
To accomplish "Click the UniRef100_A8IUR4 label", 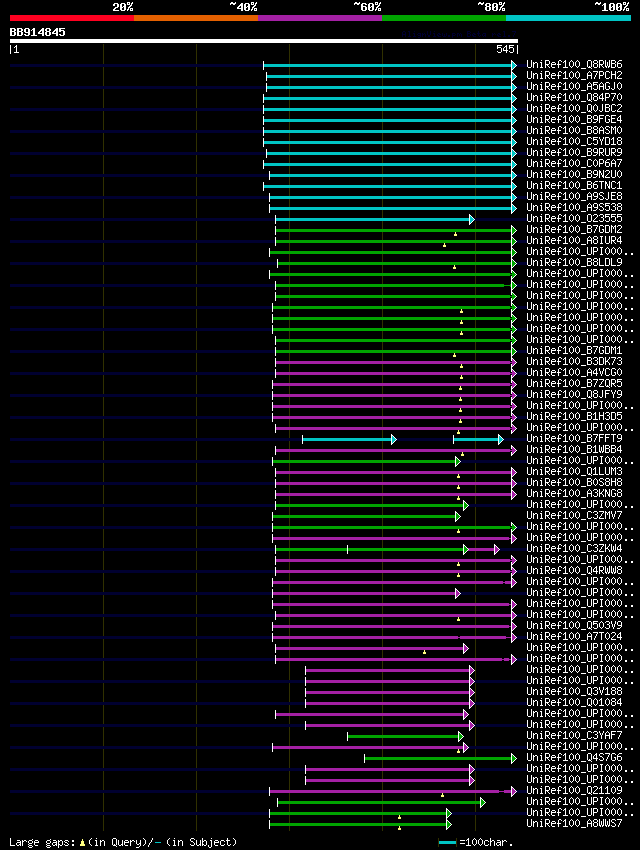I will point(574,240).
